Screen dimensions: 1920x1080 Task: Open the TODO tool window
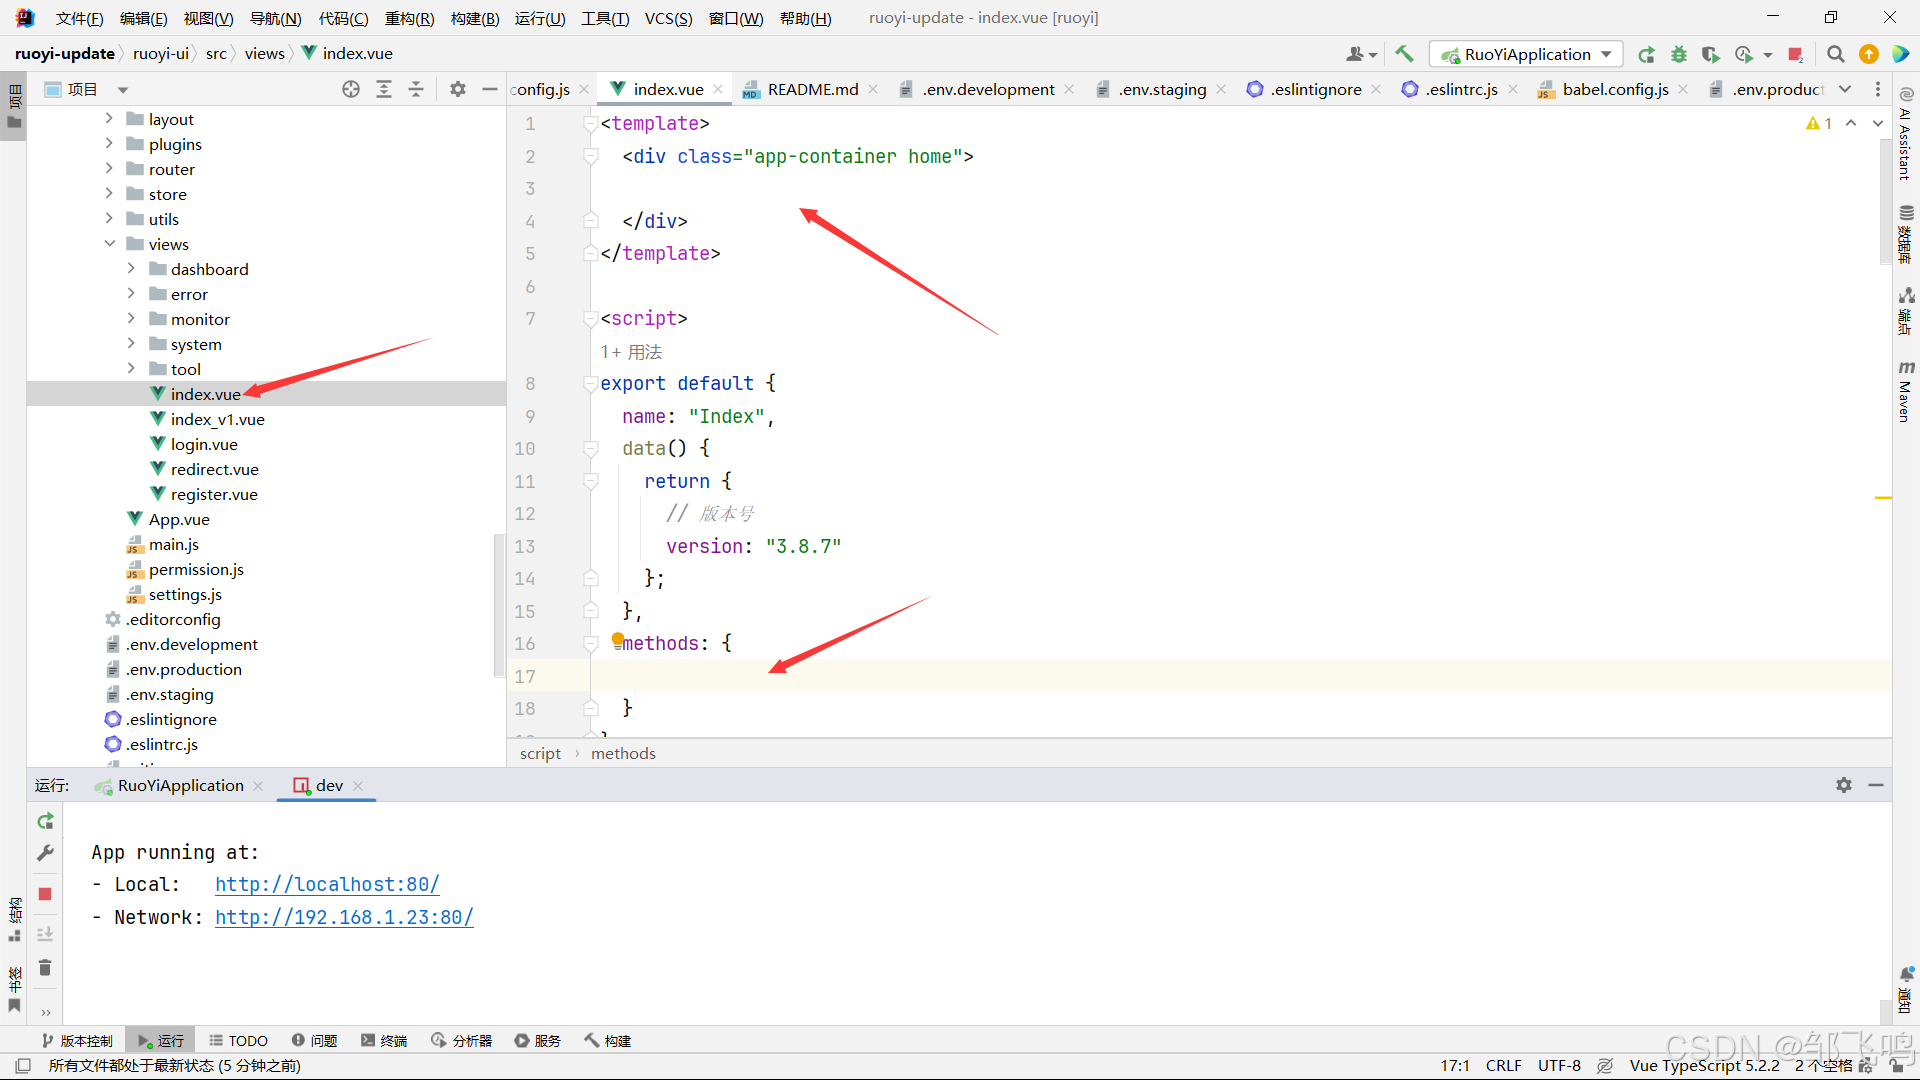point(238,1040)
